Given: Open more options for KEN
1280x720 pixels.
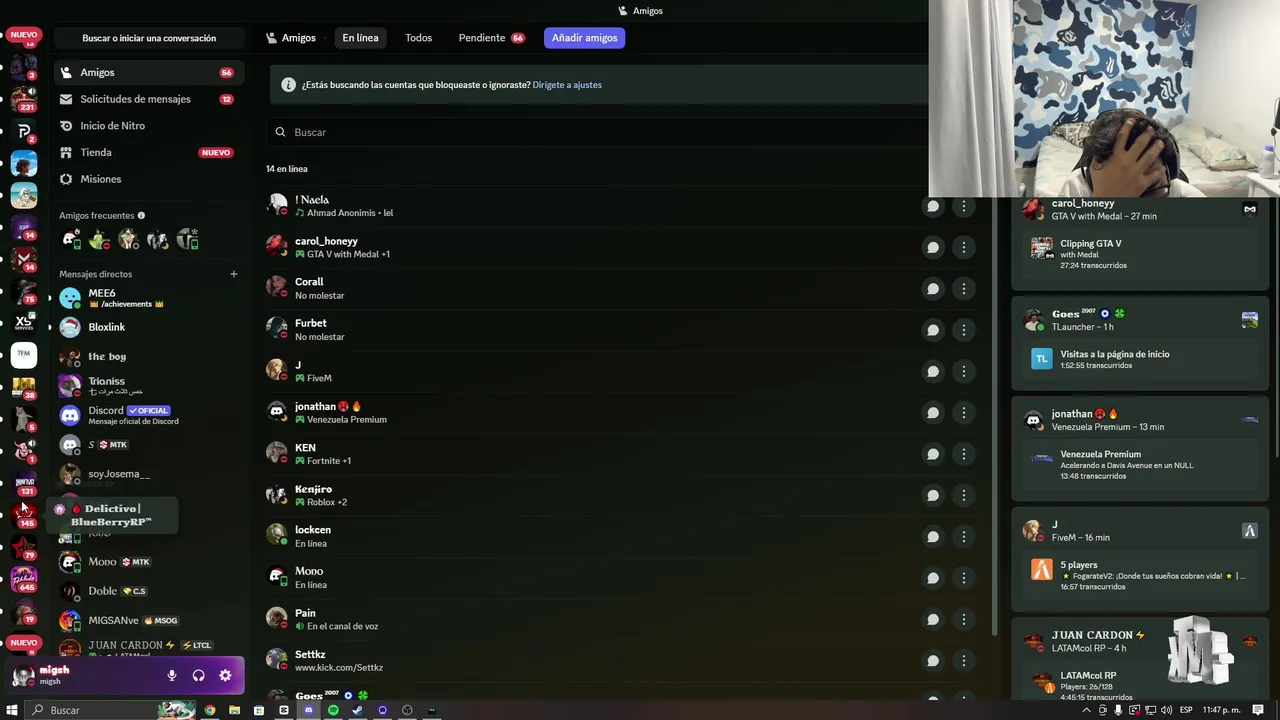Looking at the screenshot, I should (964, 454).
